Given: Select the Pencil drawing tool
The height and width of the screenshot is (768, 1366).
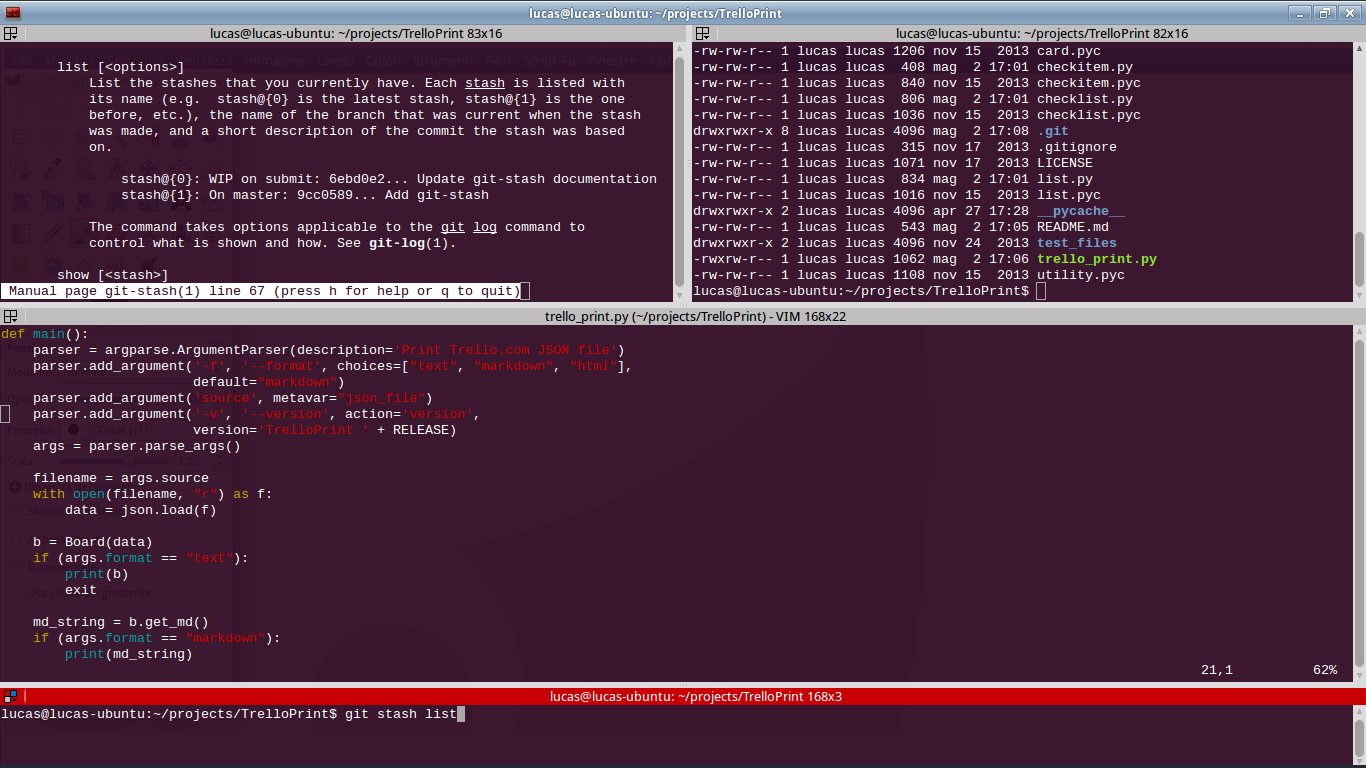Looking at the screenshot, I should pos(51,232).
